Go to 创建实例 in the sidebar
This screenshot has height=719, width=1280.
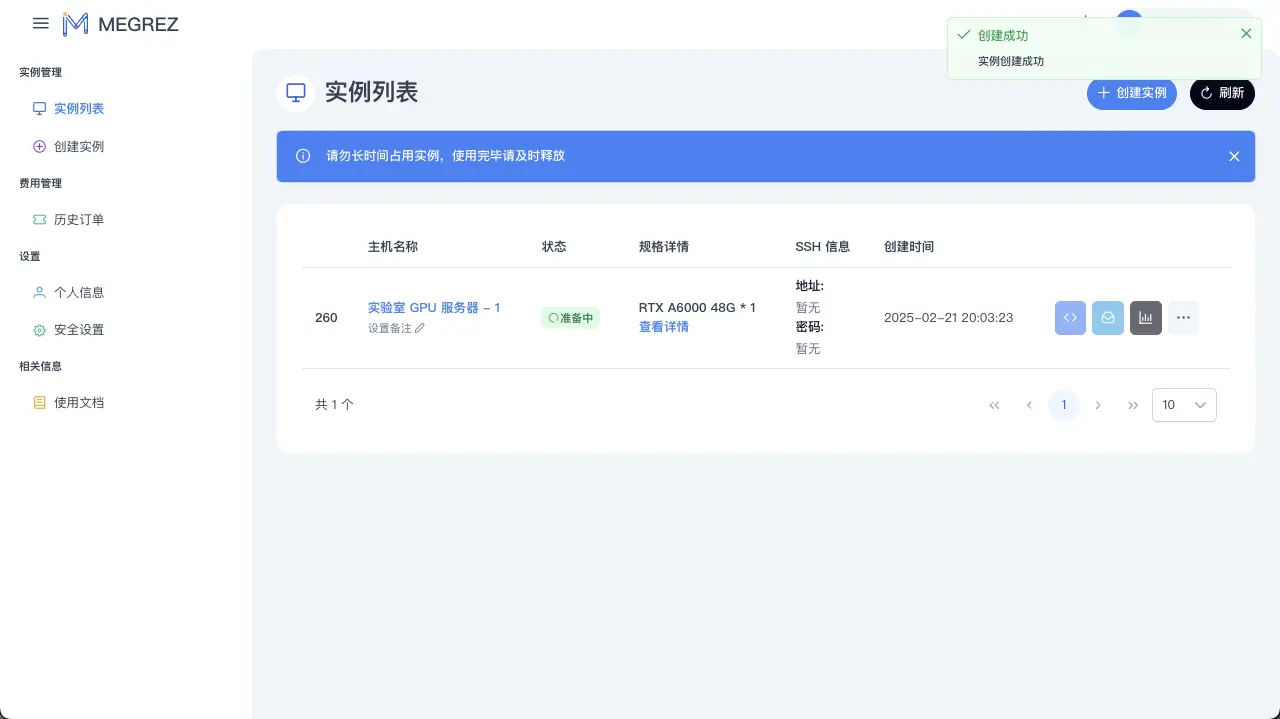(x=79, y=146)
